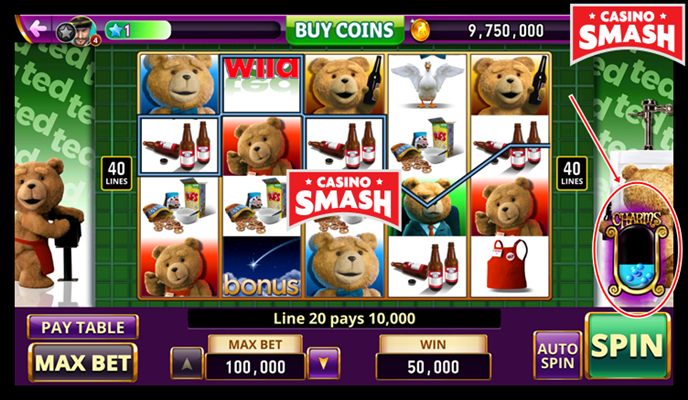The image size is (688, 400).
Task: Click the red apron symbol
Action: [509, 266]
